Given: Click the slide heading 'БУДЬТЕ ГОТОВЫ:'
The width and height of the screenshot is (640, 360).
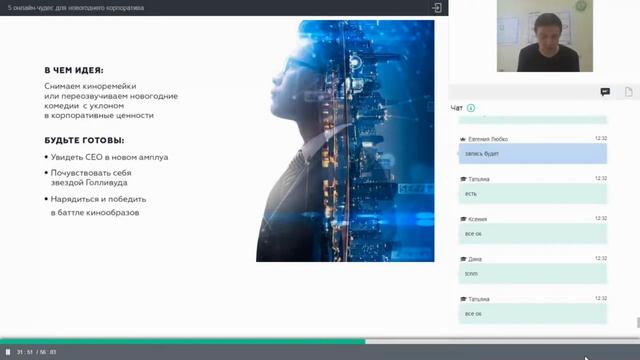Looking at the screenshot, I should pyautogui.click(x=84, y=140).
